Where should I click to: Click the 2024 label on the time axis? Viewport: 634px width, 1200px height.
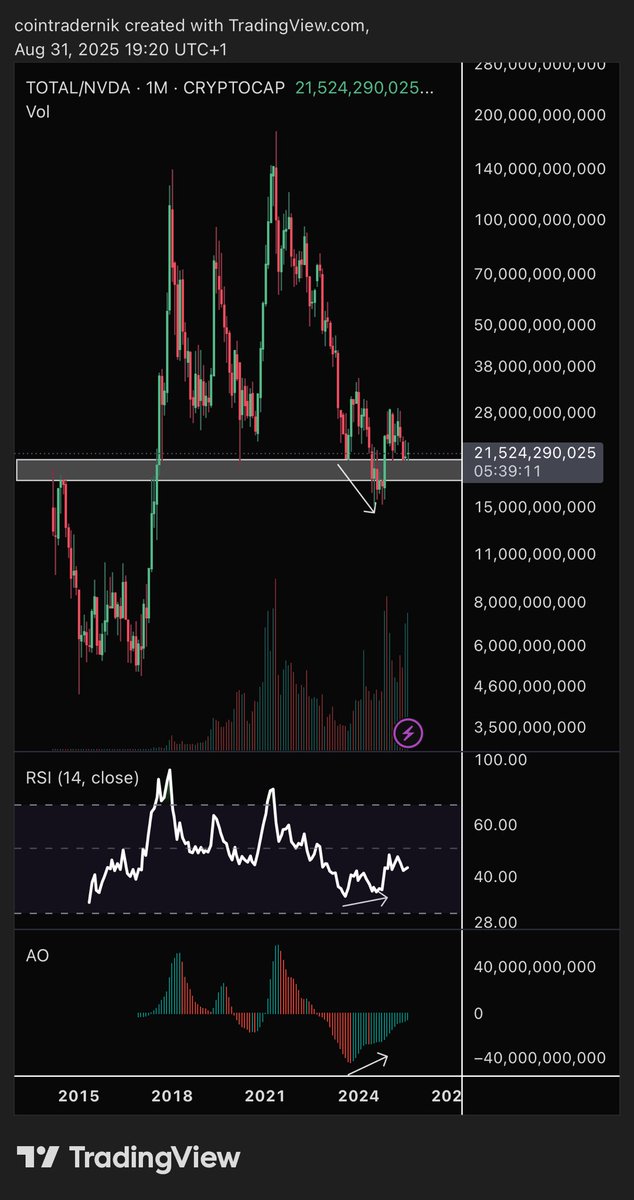tap(359, 1095)
